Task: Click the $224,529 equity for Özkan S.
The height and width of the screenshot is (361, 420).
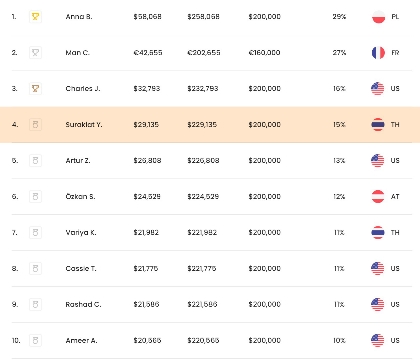Action: coord(203,196)
